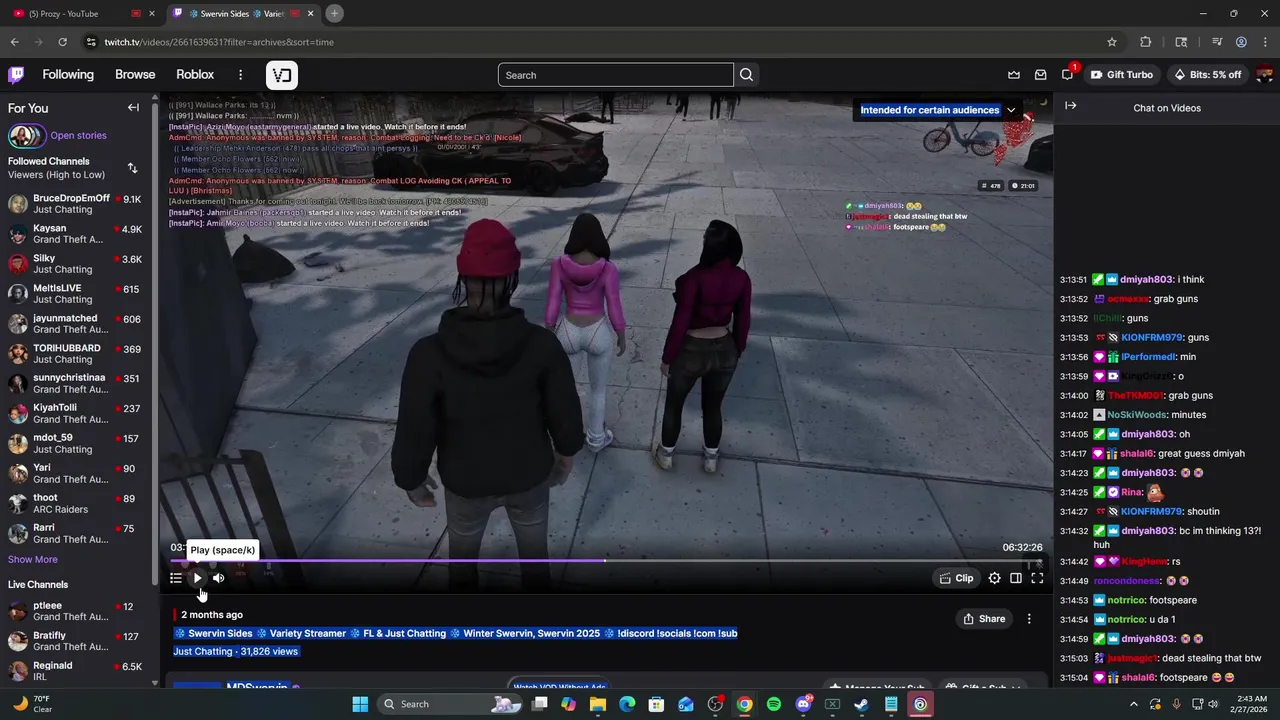Open jayunmatched channel in sidebar

coord(75,324)
